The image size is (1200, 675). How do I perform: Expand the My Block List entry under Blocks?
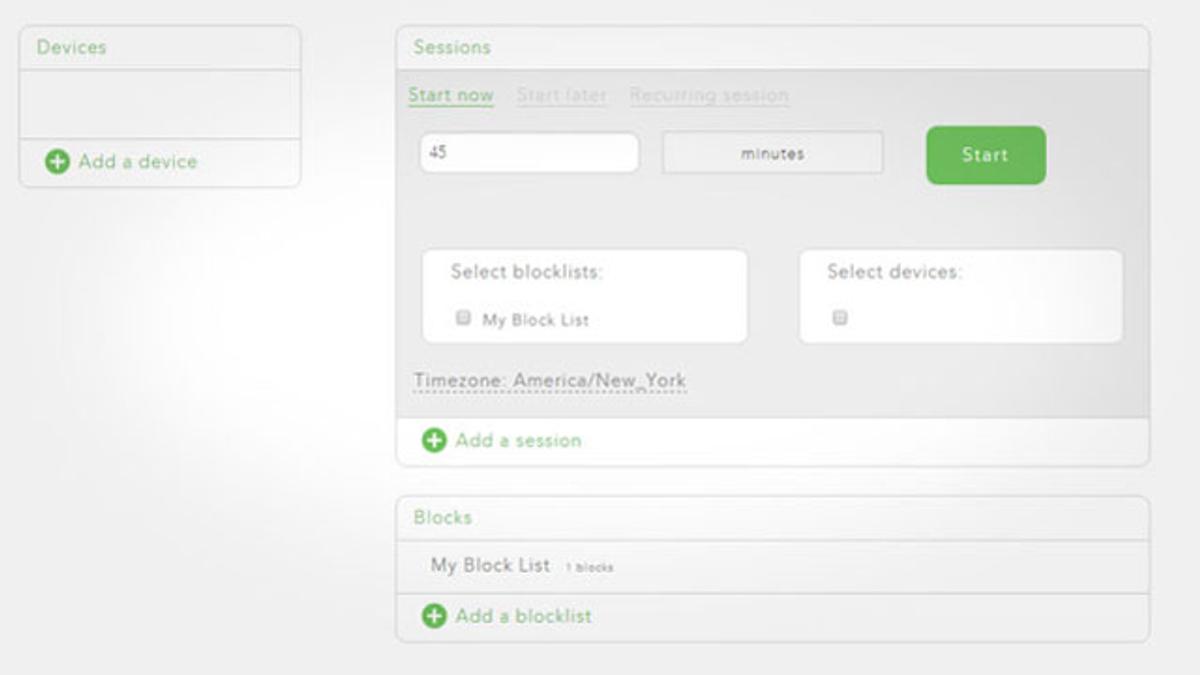(x=490, y=565)
